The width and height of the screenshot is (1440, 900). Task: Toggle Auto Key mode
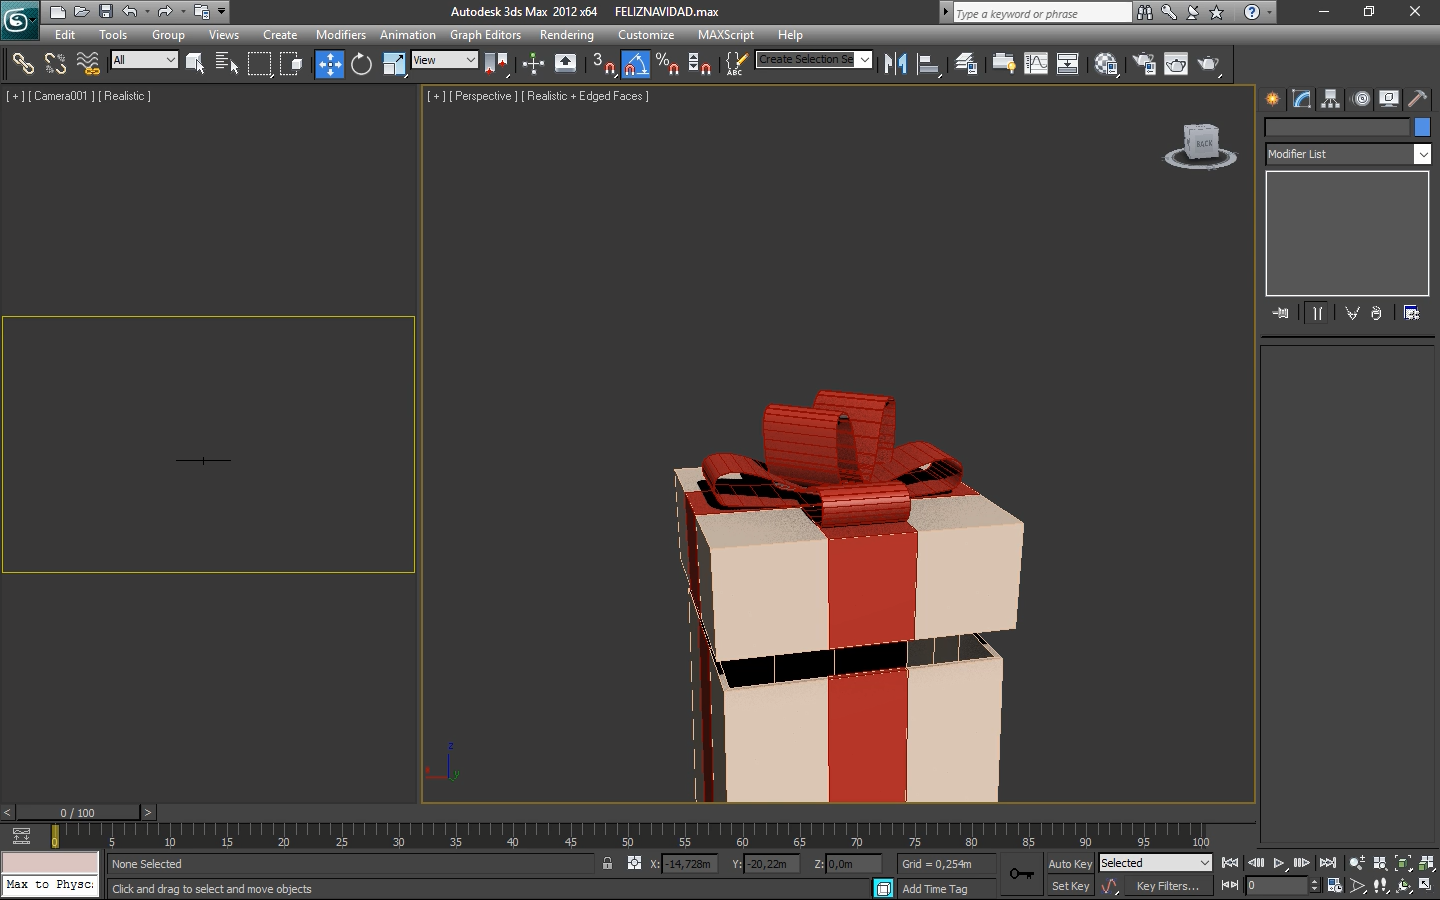pos(1070,864)
